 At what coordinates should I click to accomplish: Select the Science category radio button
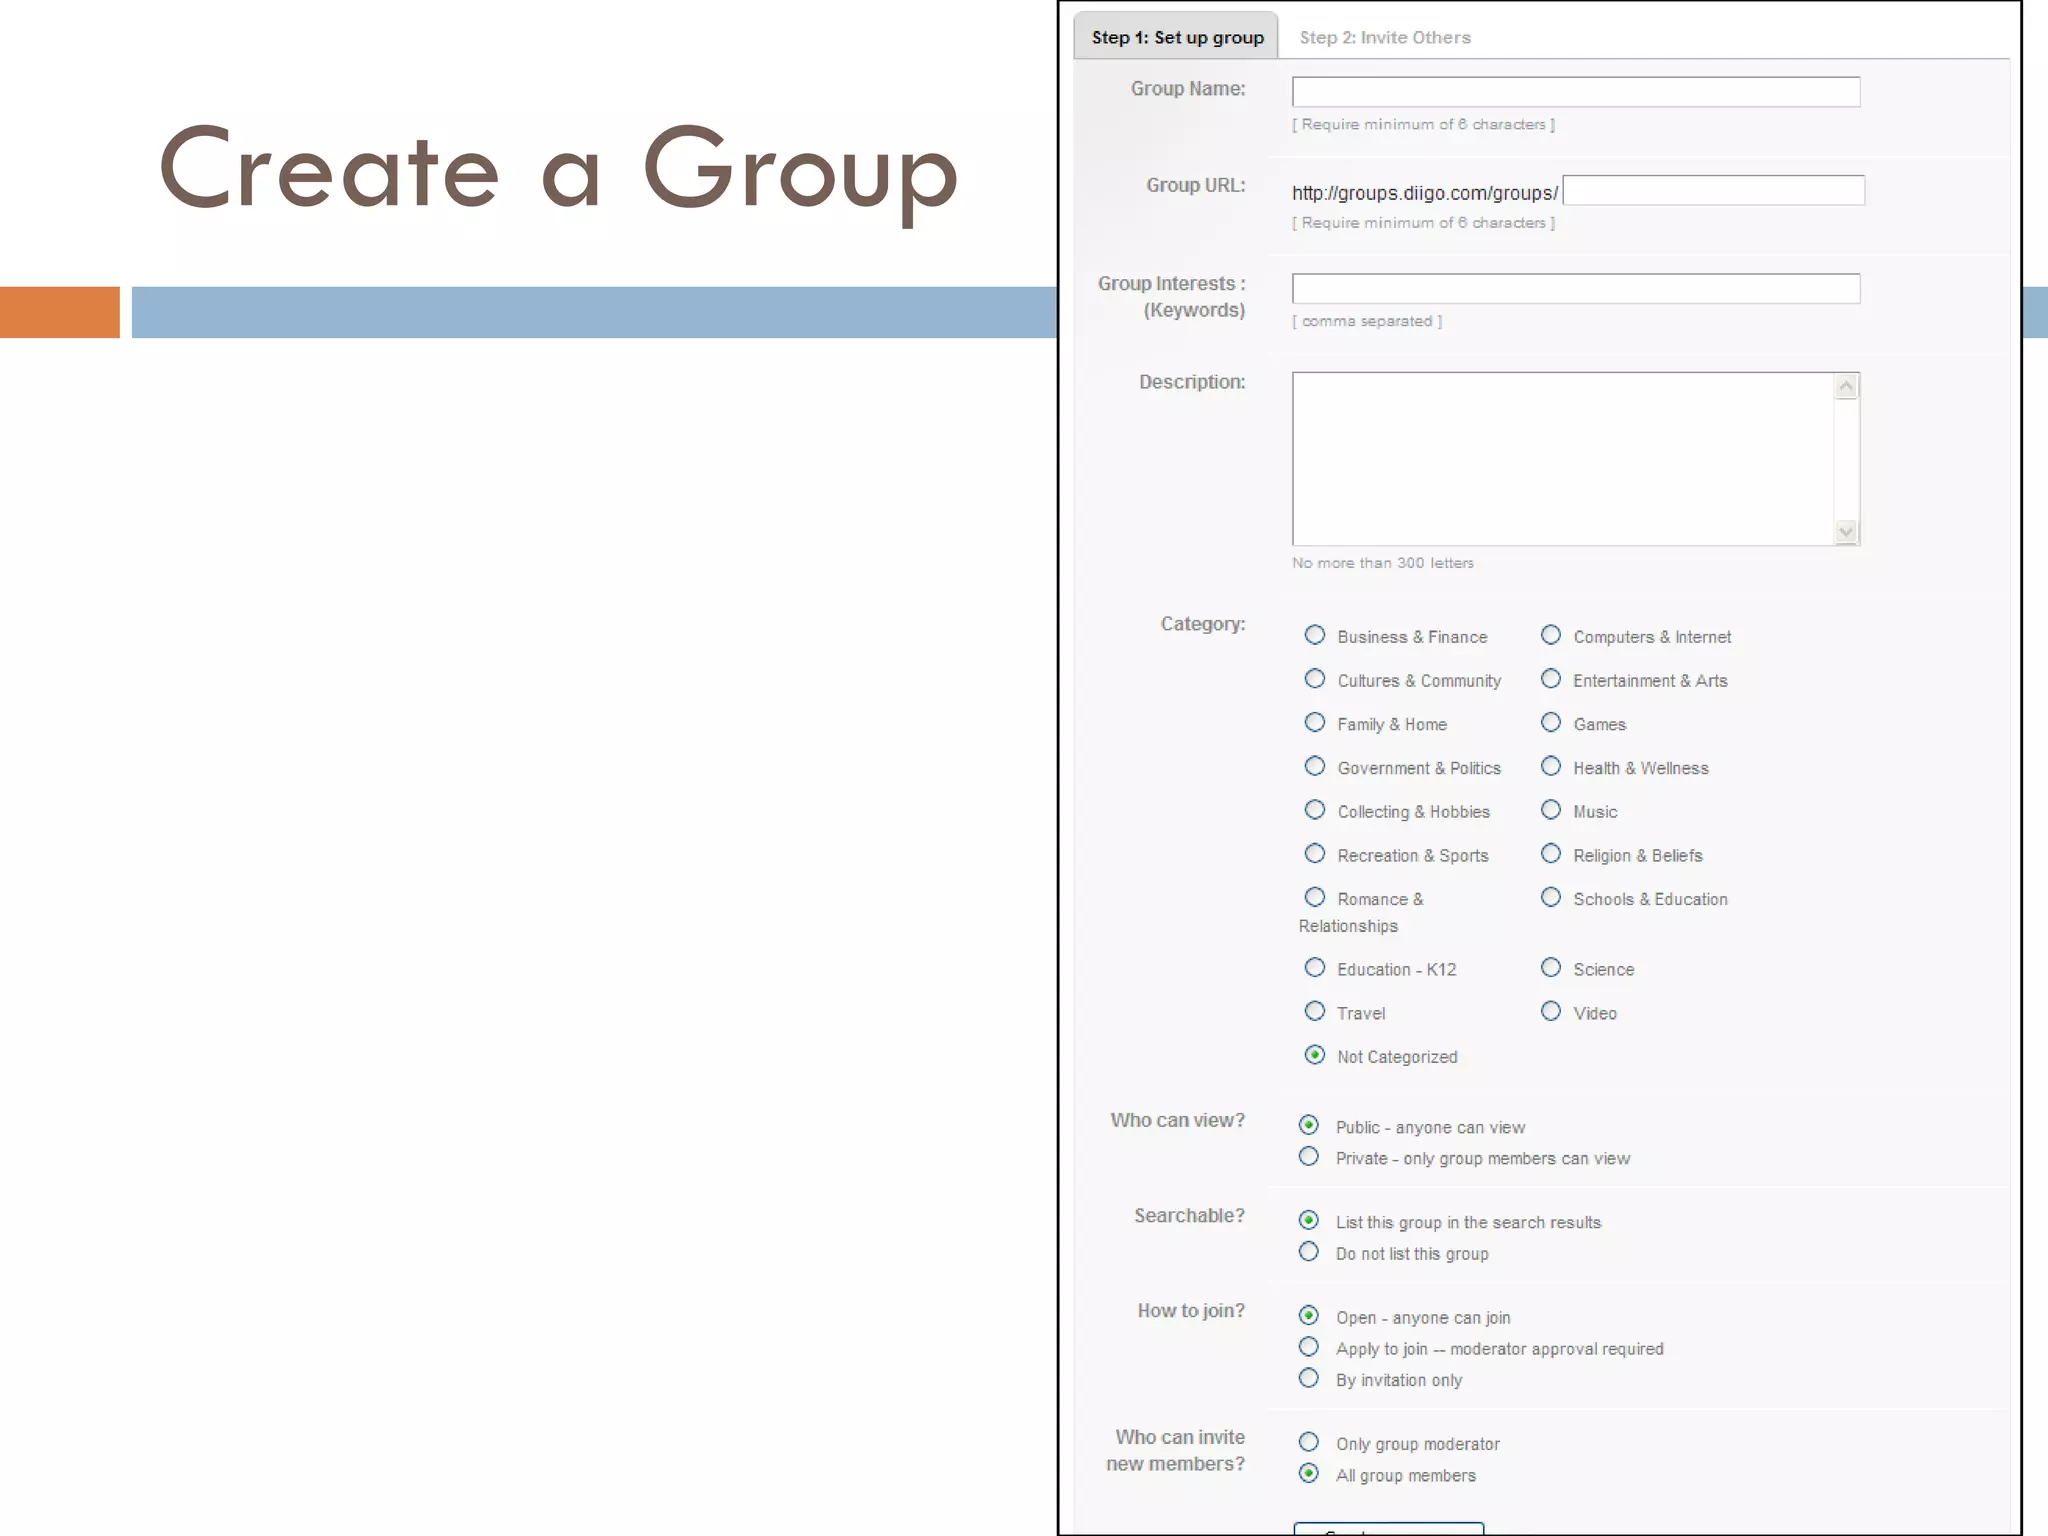pos(1551,968)
